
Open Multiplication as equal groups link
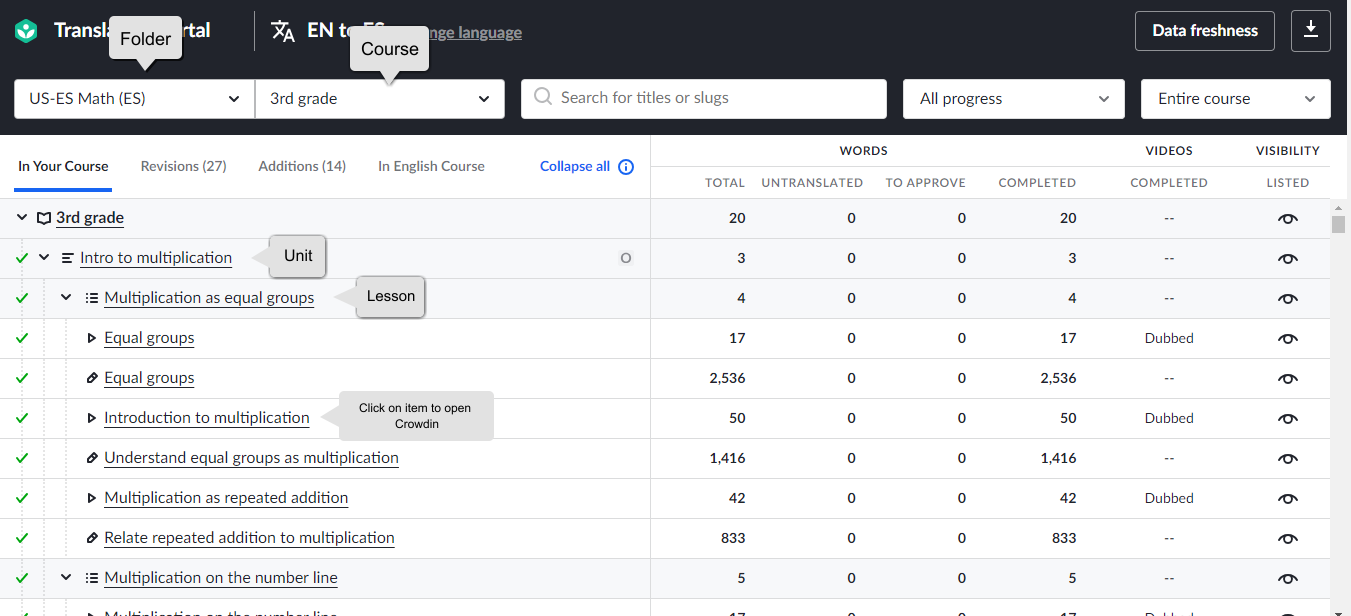pos(209,298)
